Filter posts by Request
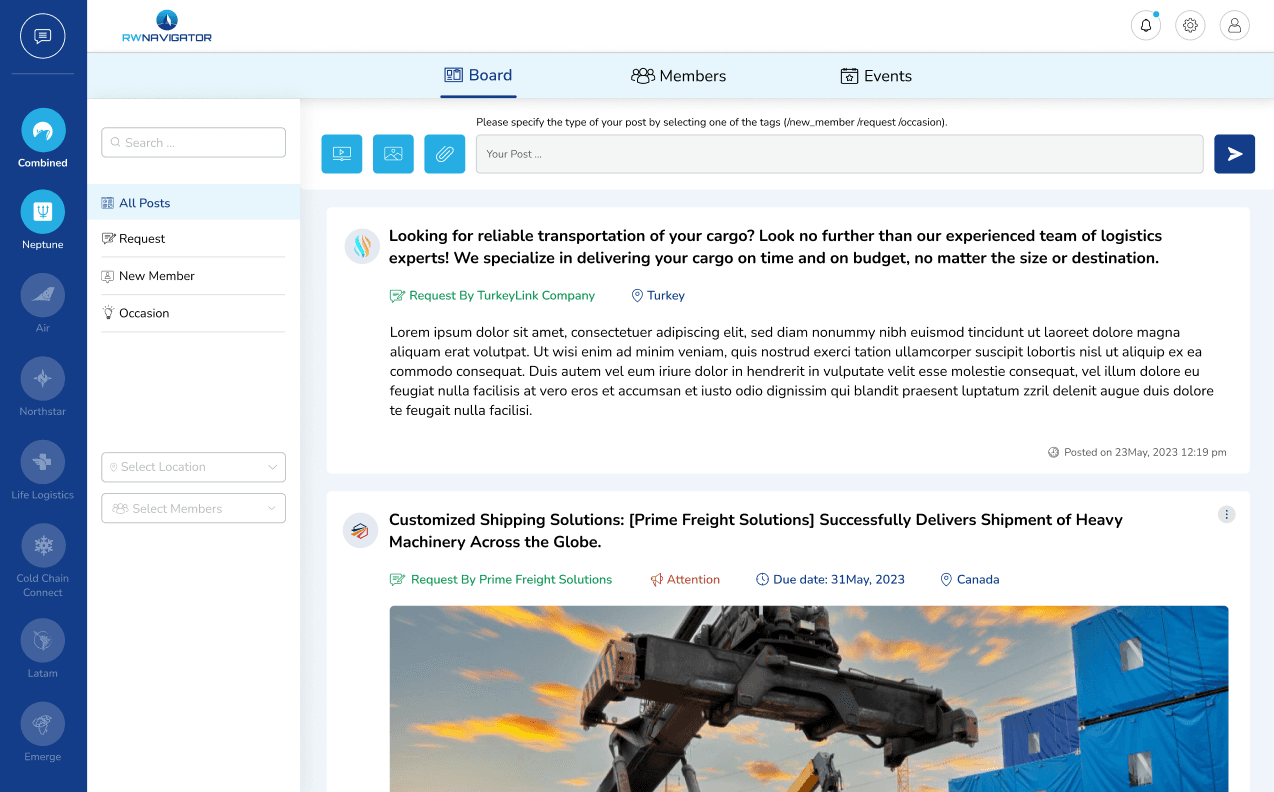 [x=193, y=239]
